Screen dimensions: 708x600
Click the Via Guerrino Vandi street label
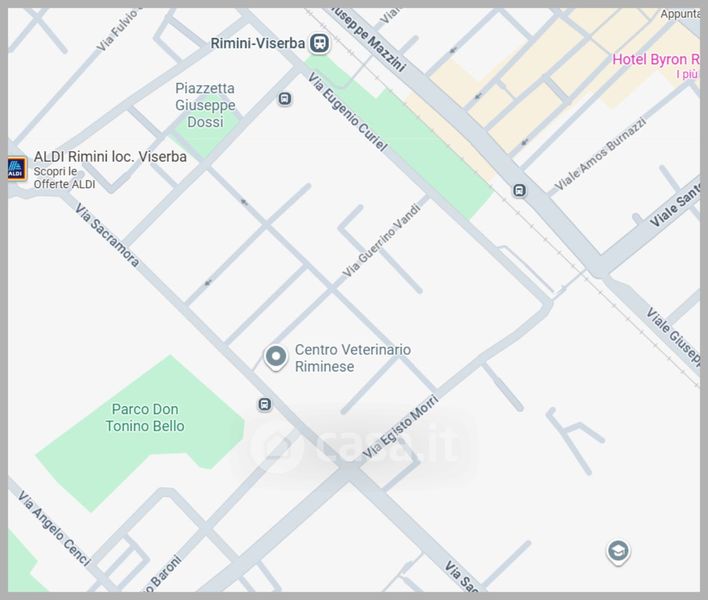pos(383,238)
